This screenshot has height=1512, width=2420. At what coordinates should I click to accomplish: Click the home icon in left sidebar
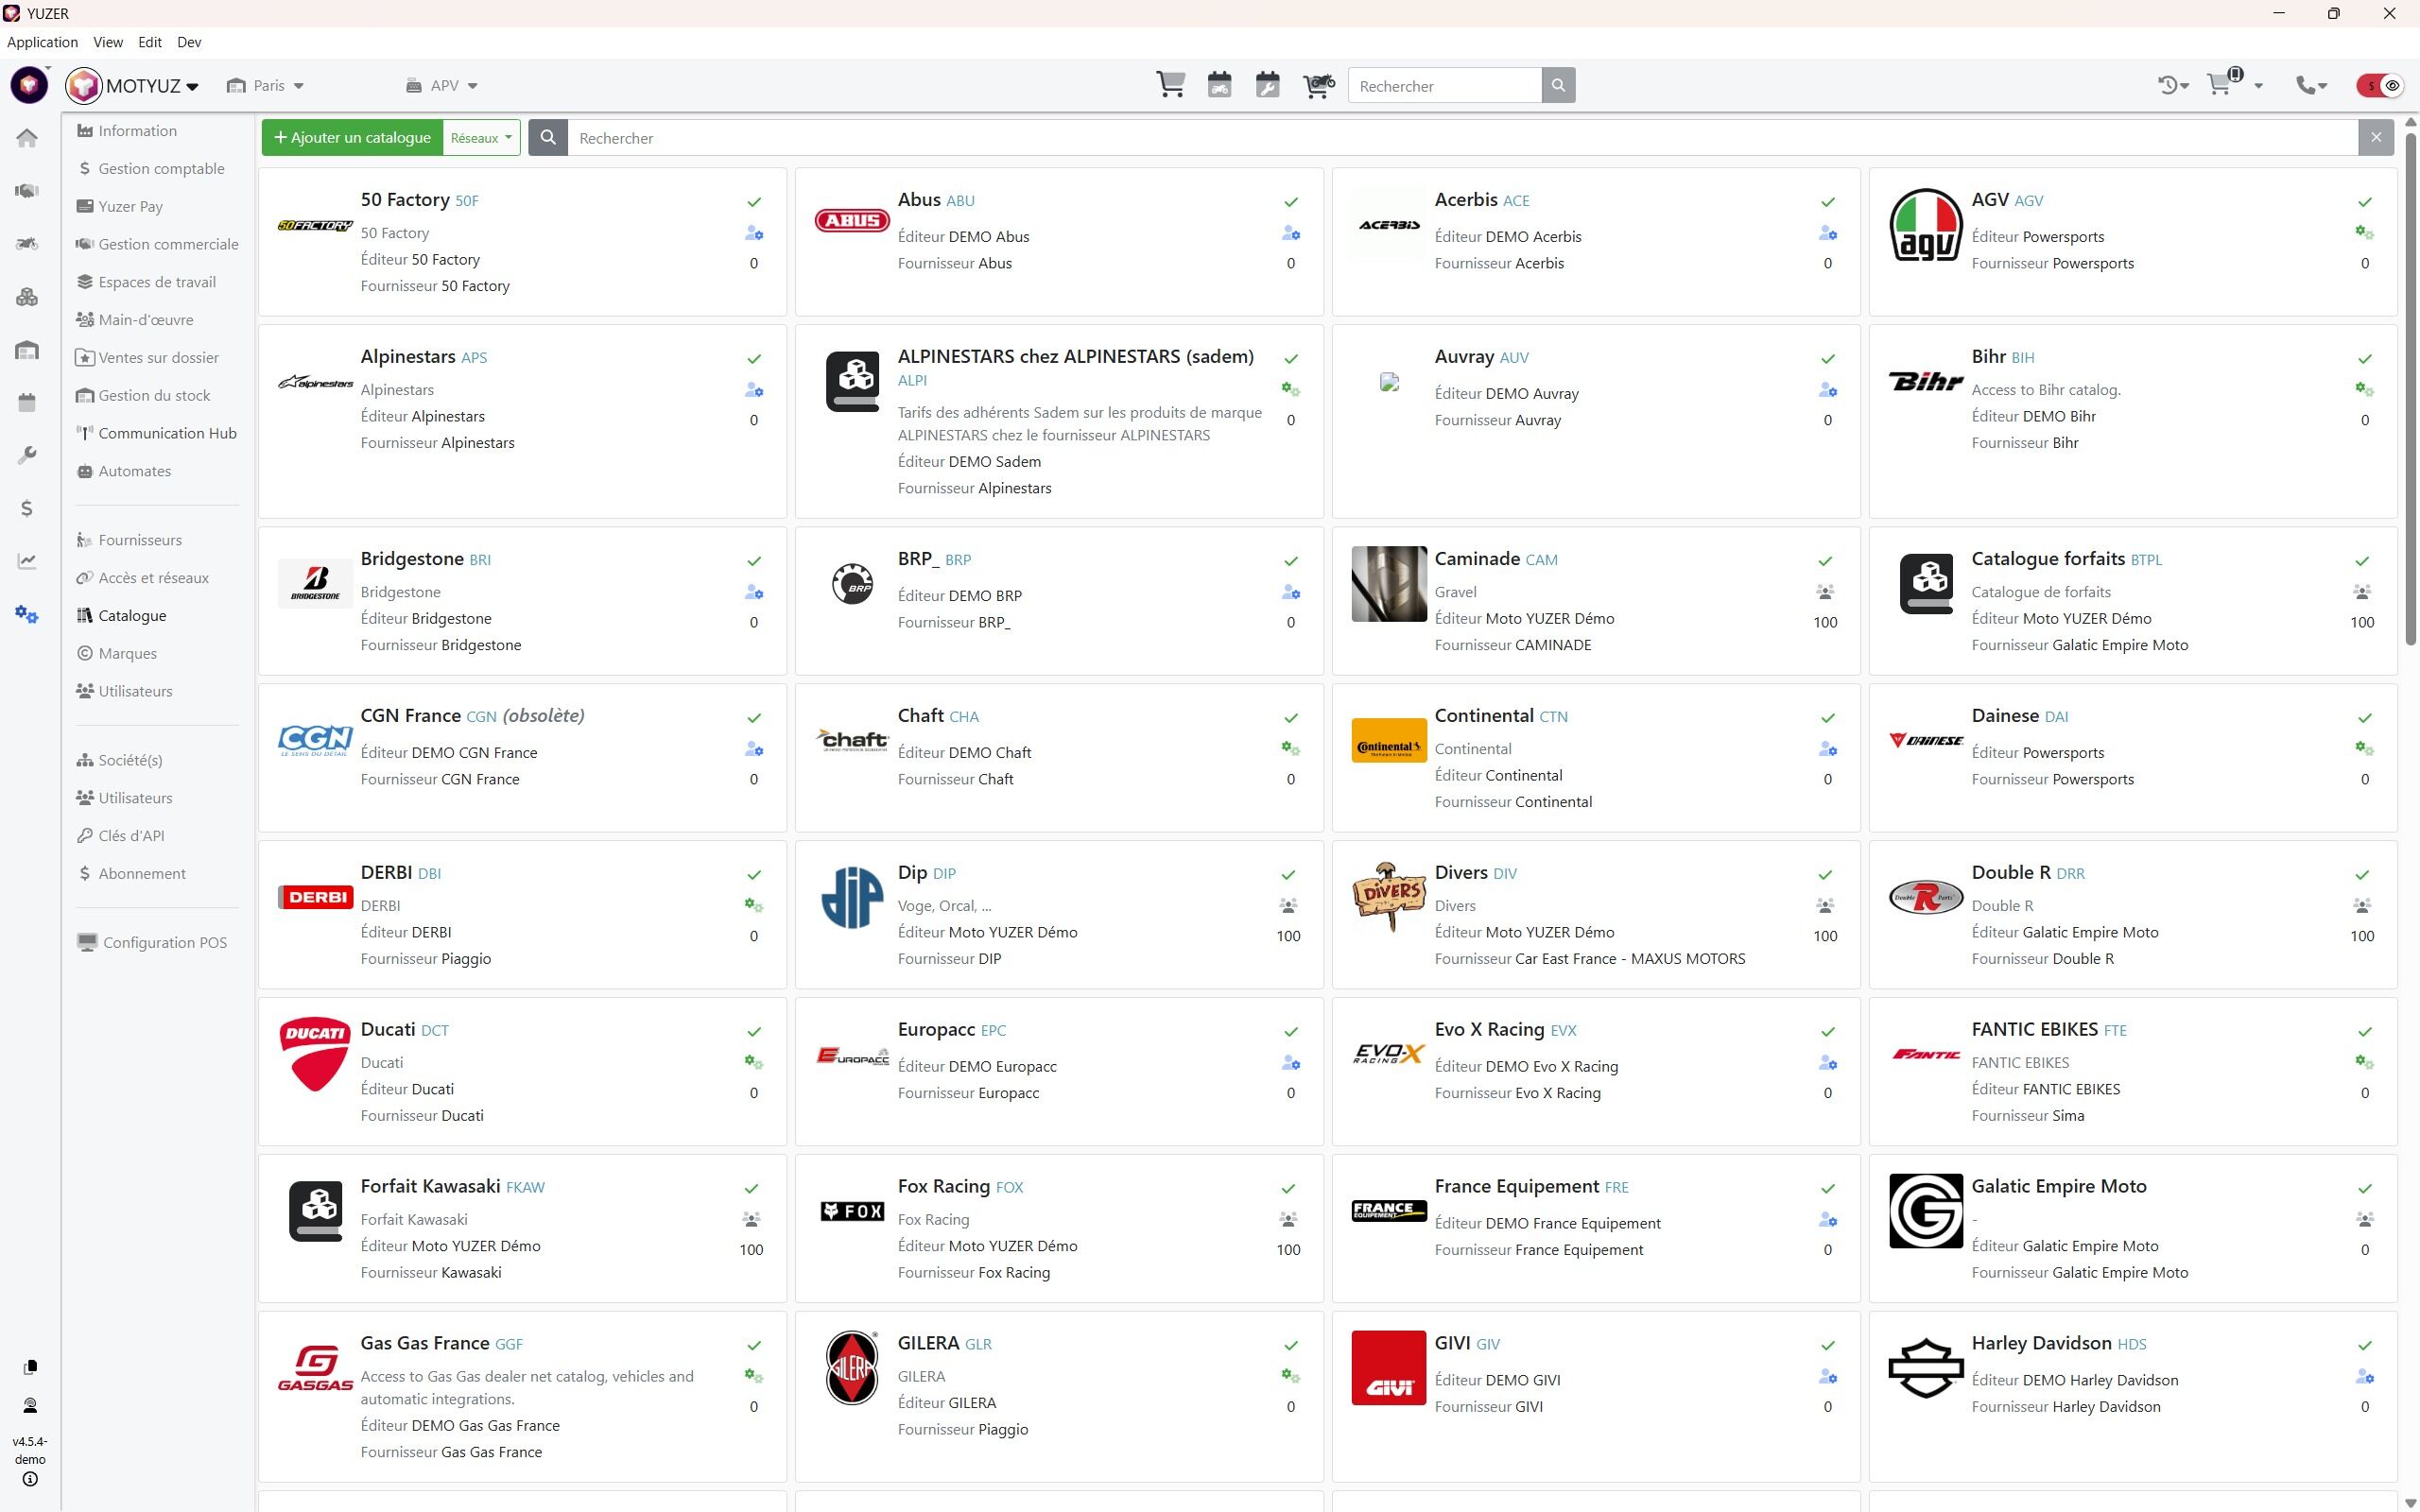point(27,138)
